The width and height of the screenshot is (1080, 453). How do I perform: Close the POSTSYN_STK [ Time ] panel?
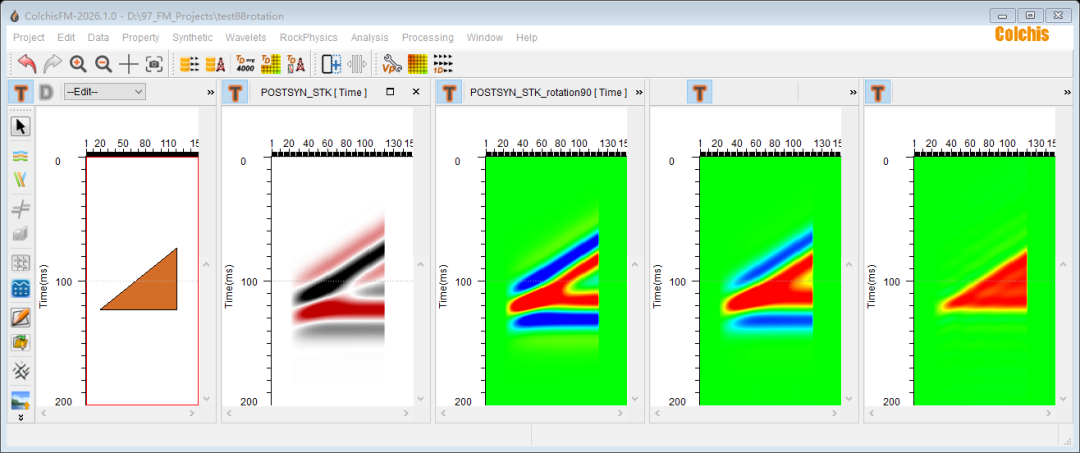pos(415,92)
